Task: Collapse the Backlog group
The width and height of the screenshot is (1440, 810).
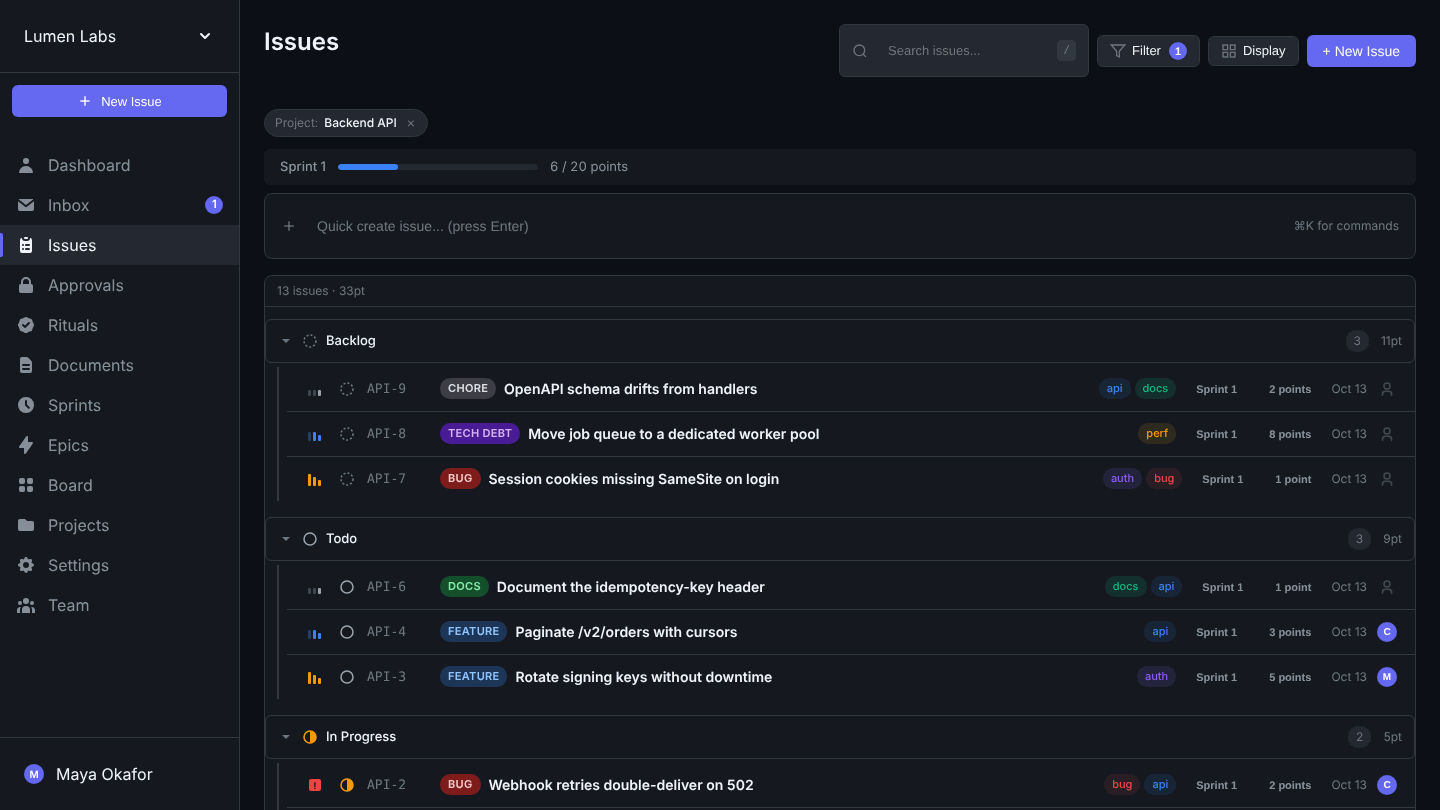Action: tap(286, 341)
